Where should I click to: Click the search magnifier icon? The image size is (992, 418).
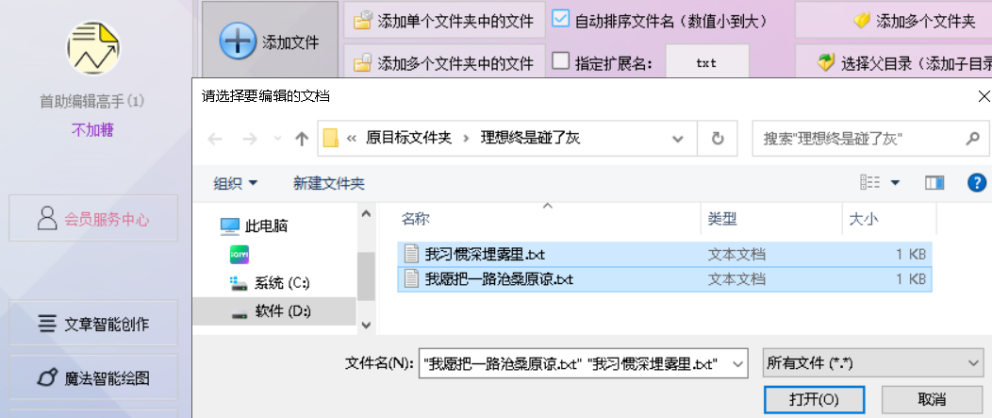point(974,138)
